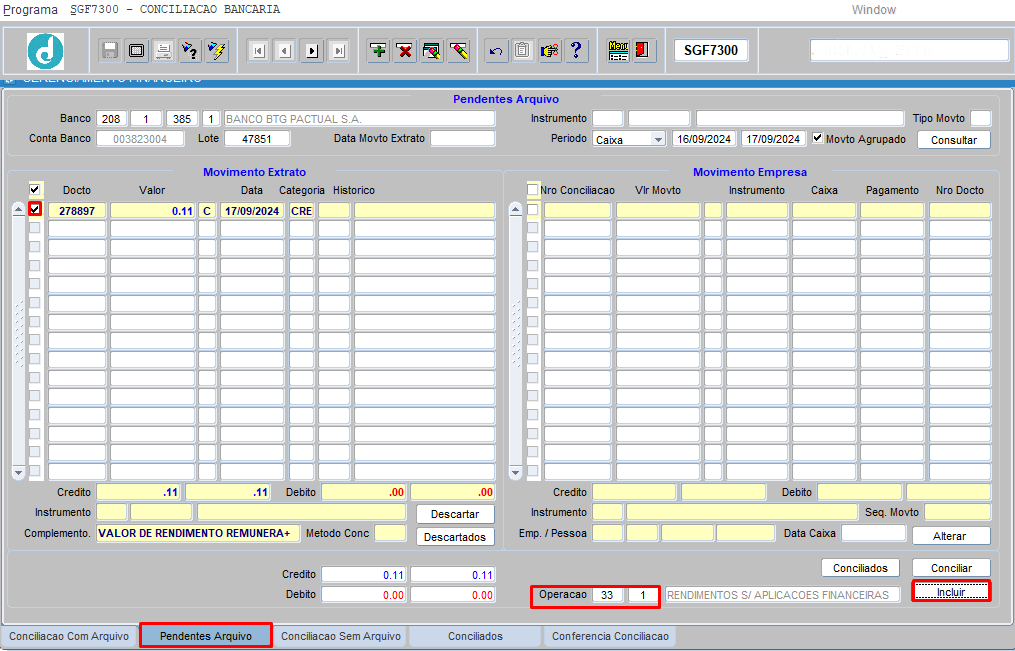Click the red door exit icon

[x=643, y=50]
